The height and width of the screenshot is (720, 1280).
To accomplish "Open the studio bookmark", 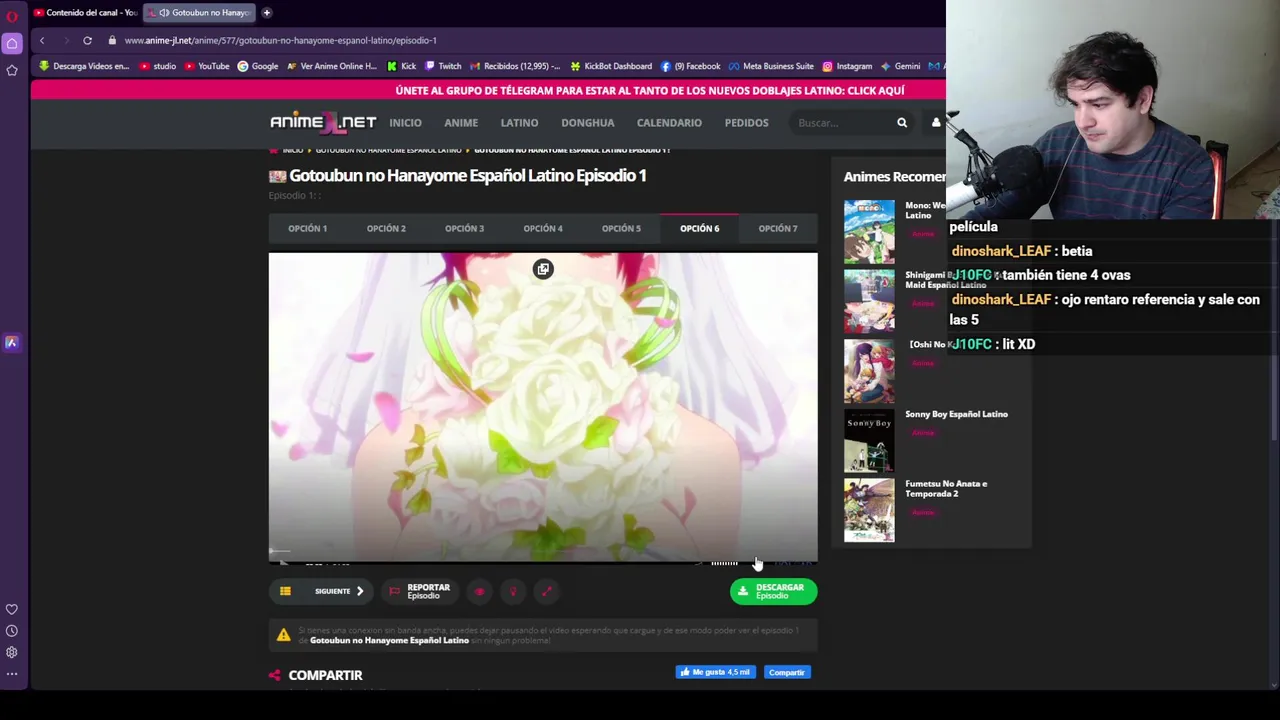I will 158,66.
